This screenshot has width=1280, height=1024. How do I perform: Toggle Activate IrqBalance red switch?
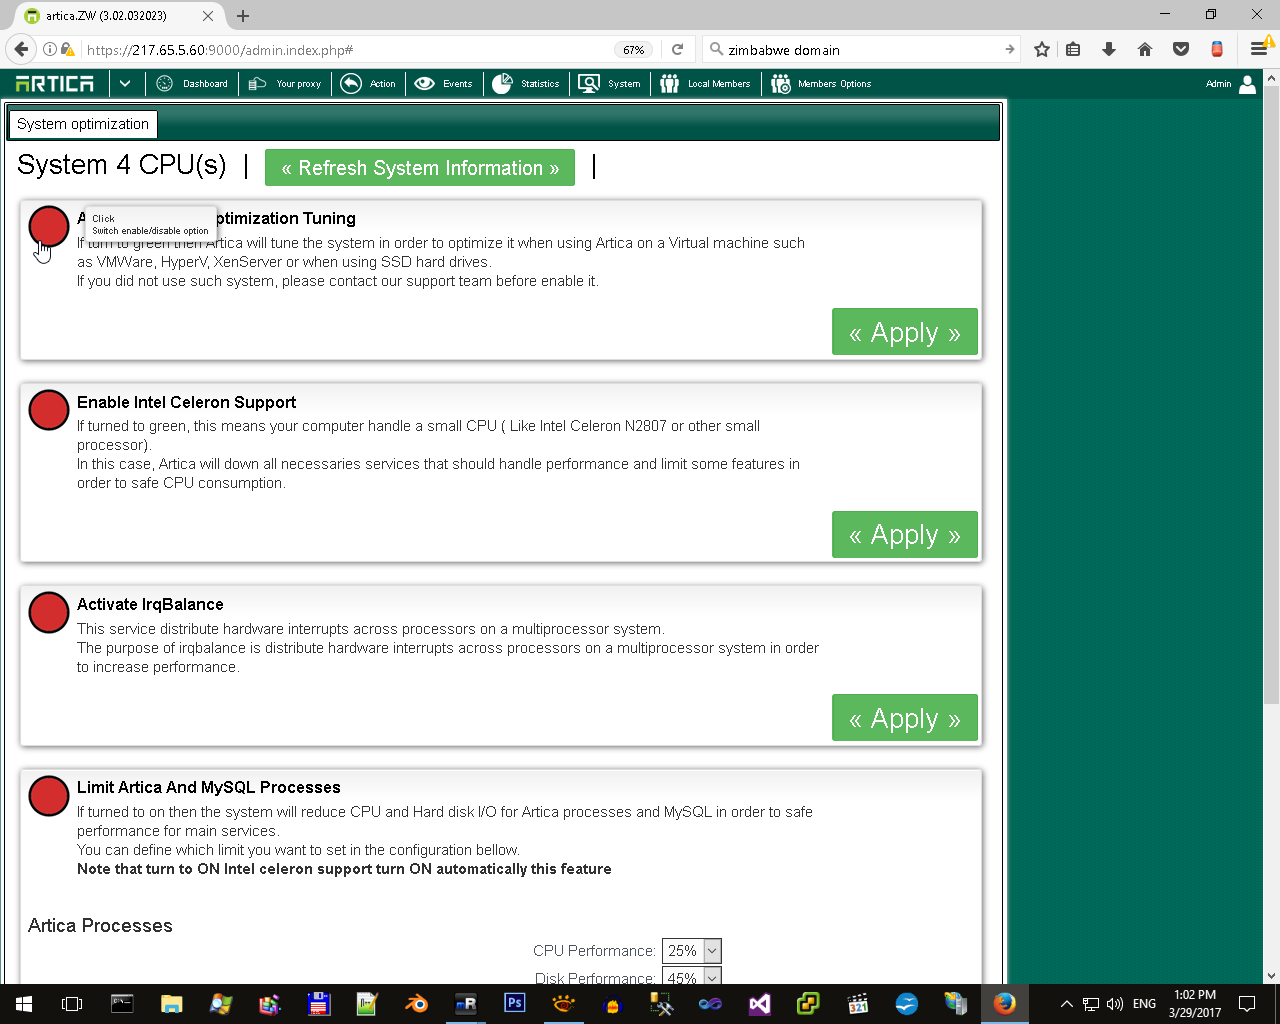pos(48,612)
